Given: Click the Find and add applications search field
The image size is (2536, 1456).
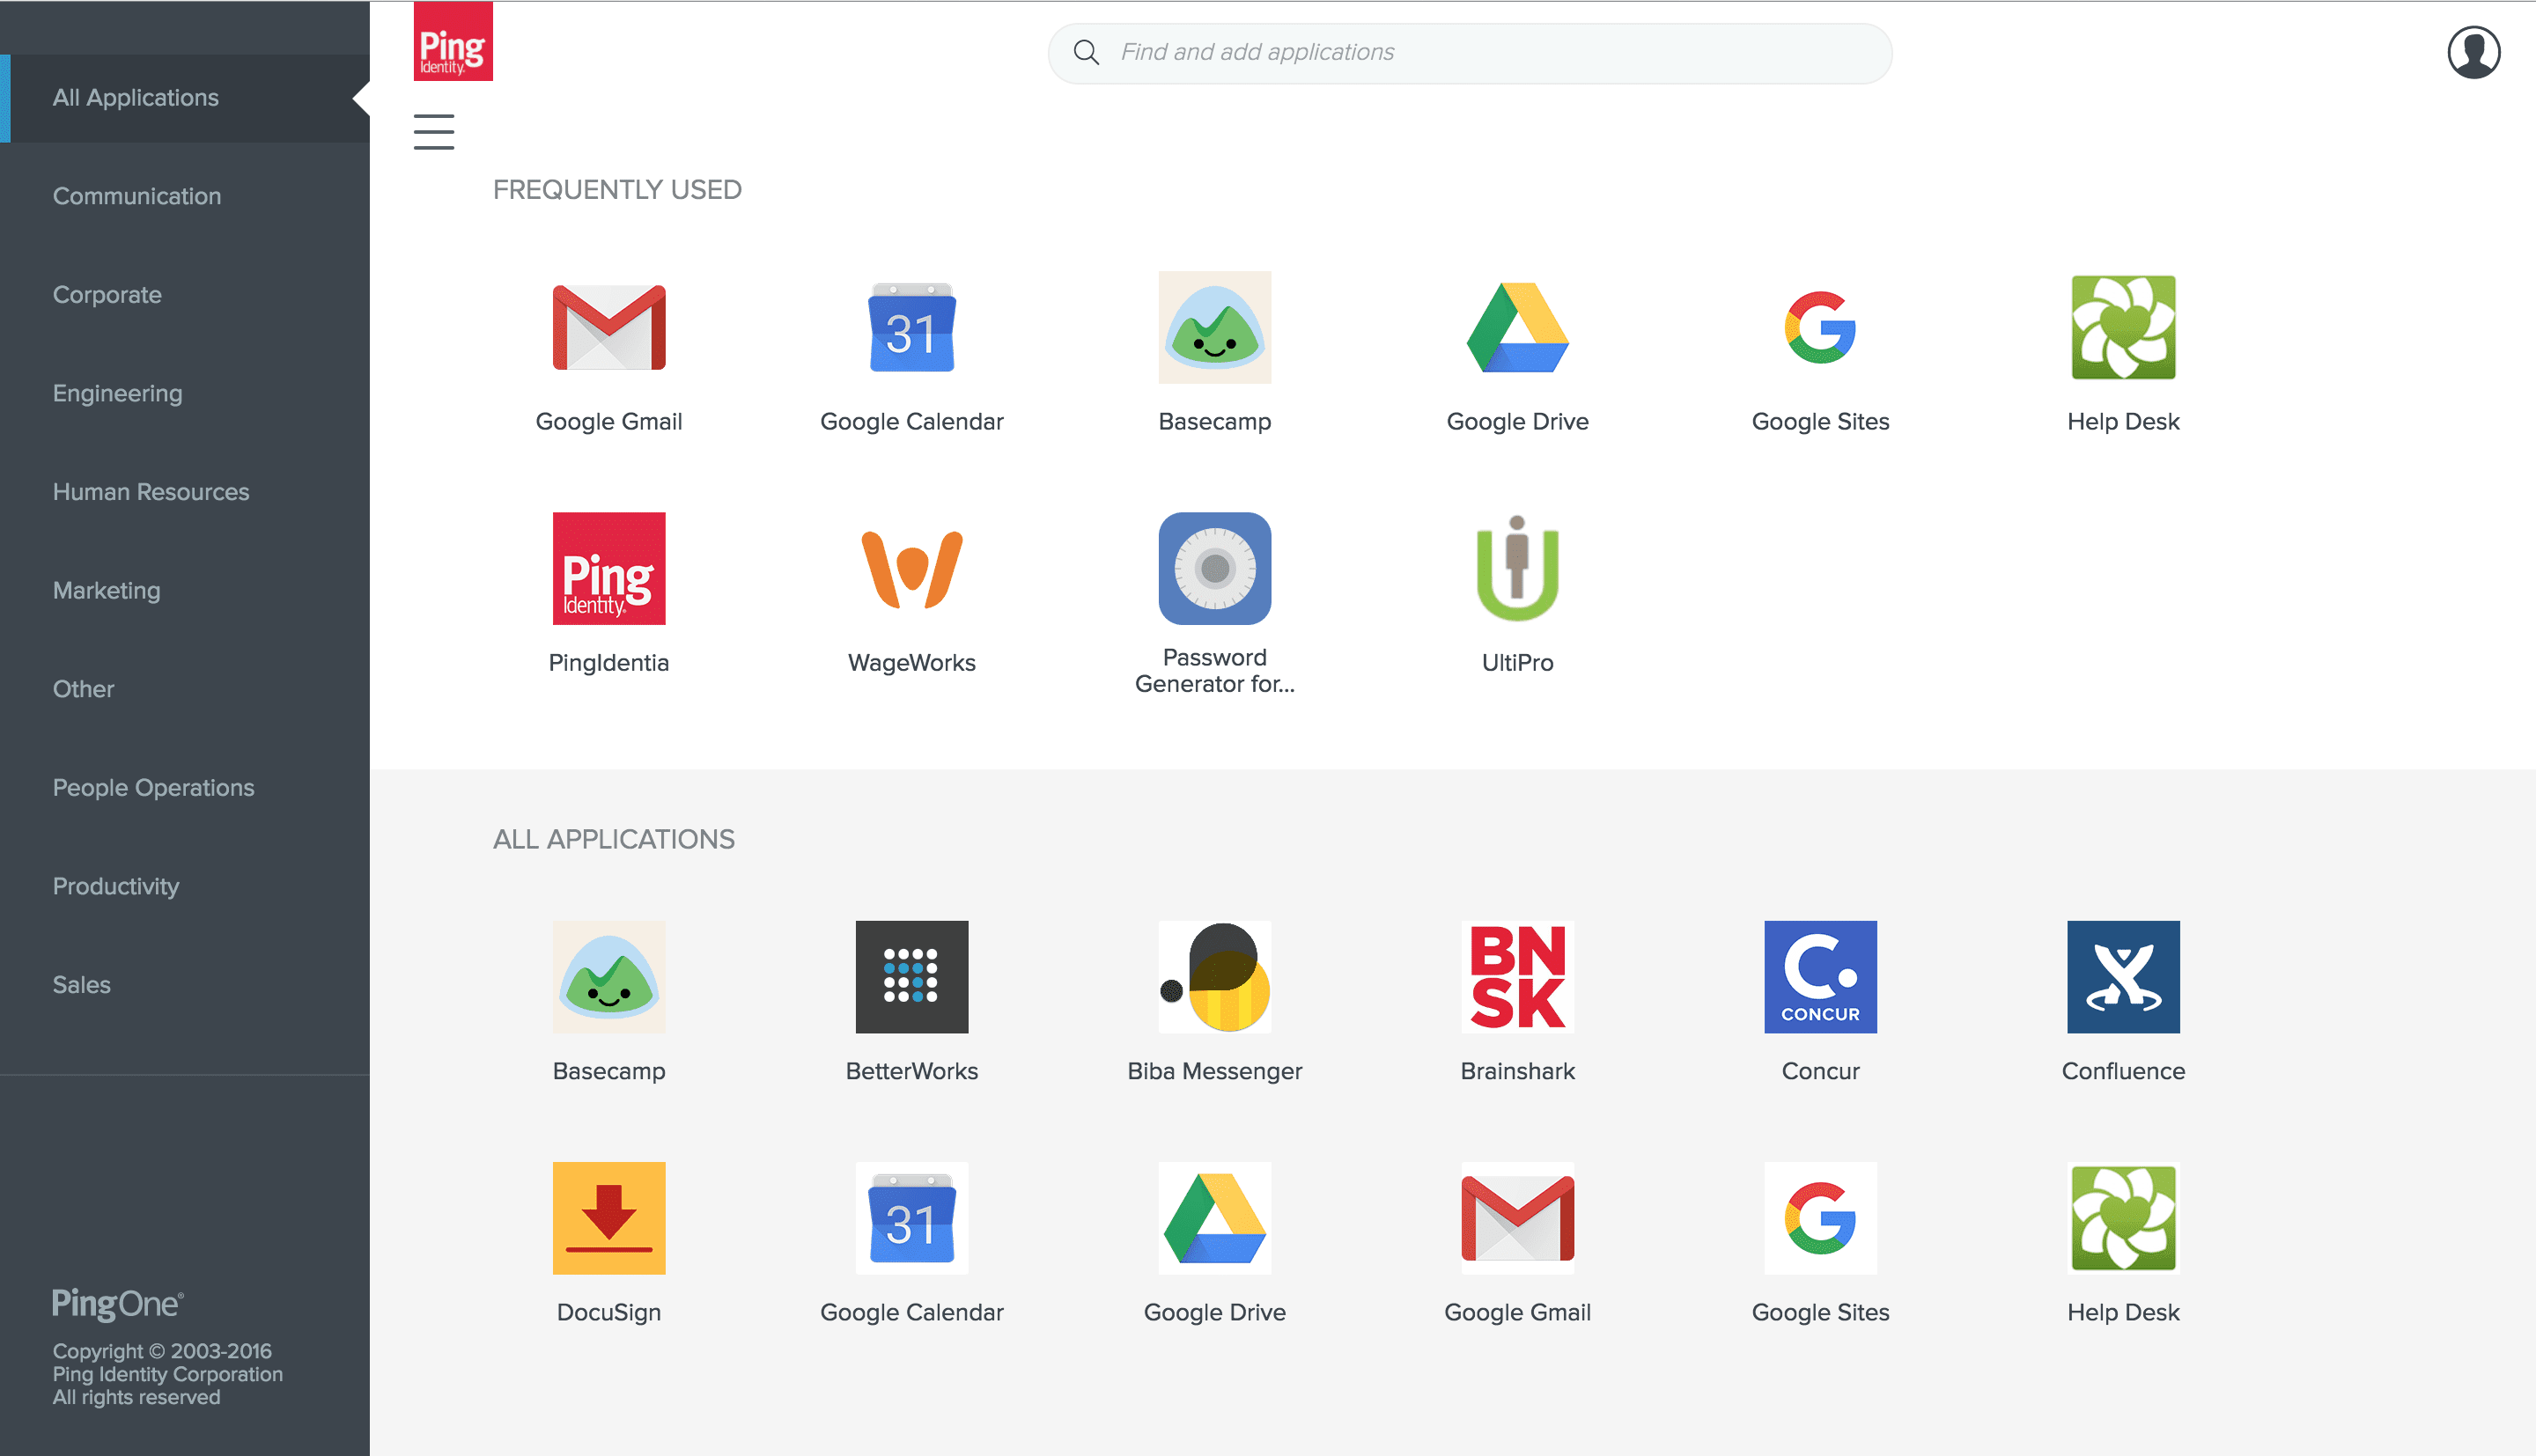Looking at the screenshot, I should (1469, 53).
